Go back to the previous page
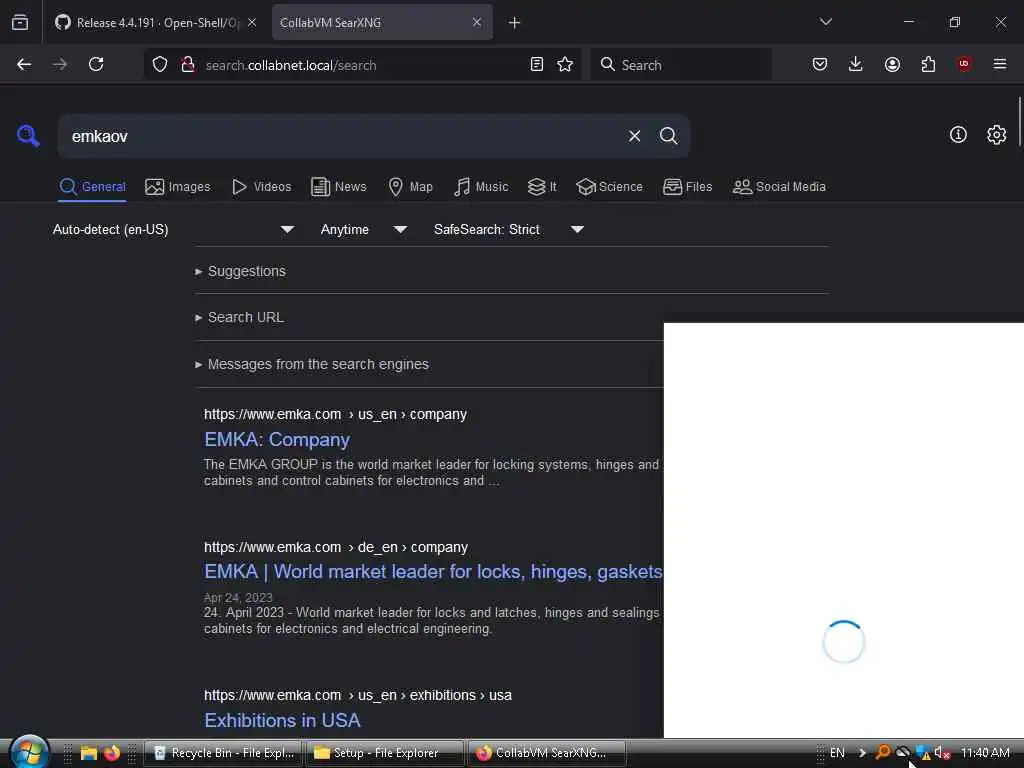 click(x=24, y=64)
